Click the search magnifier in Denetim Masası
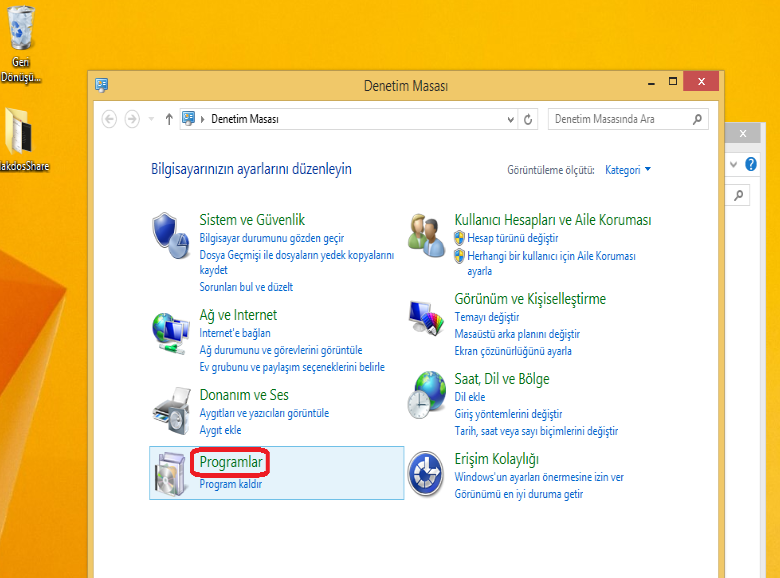 [697, 119]
